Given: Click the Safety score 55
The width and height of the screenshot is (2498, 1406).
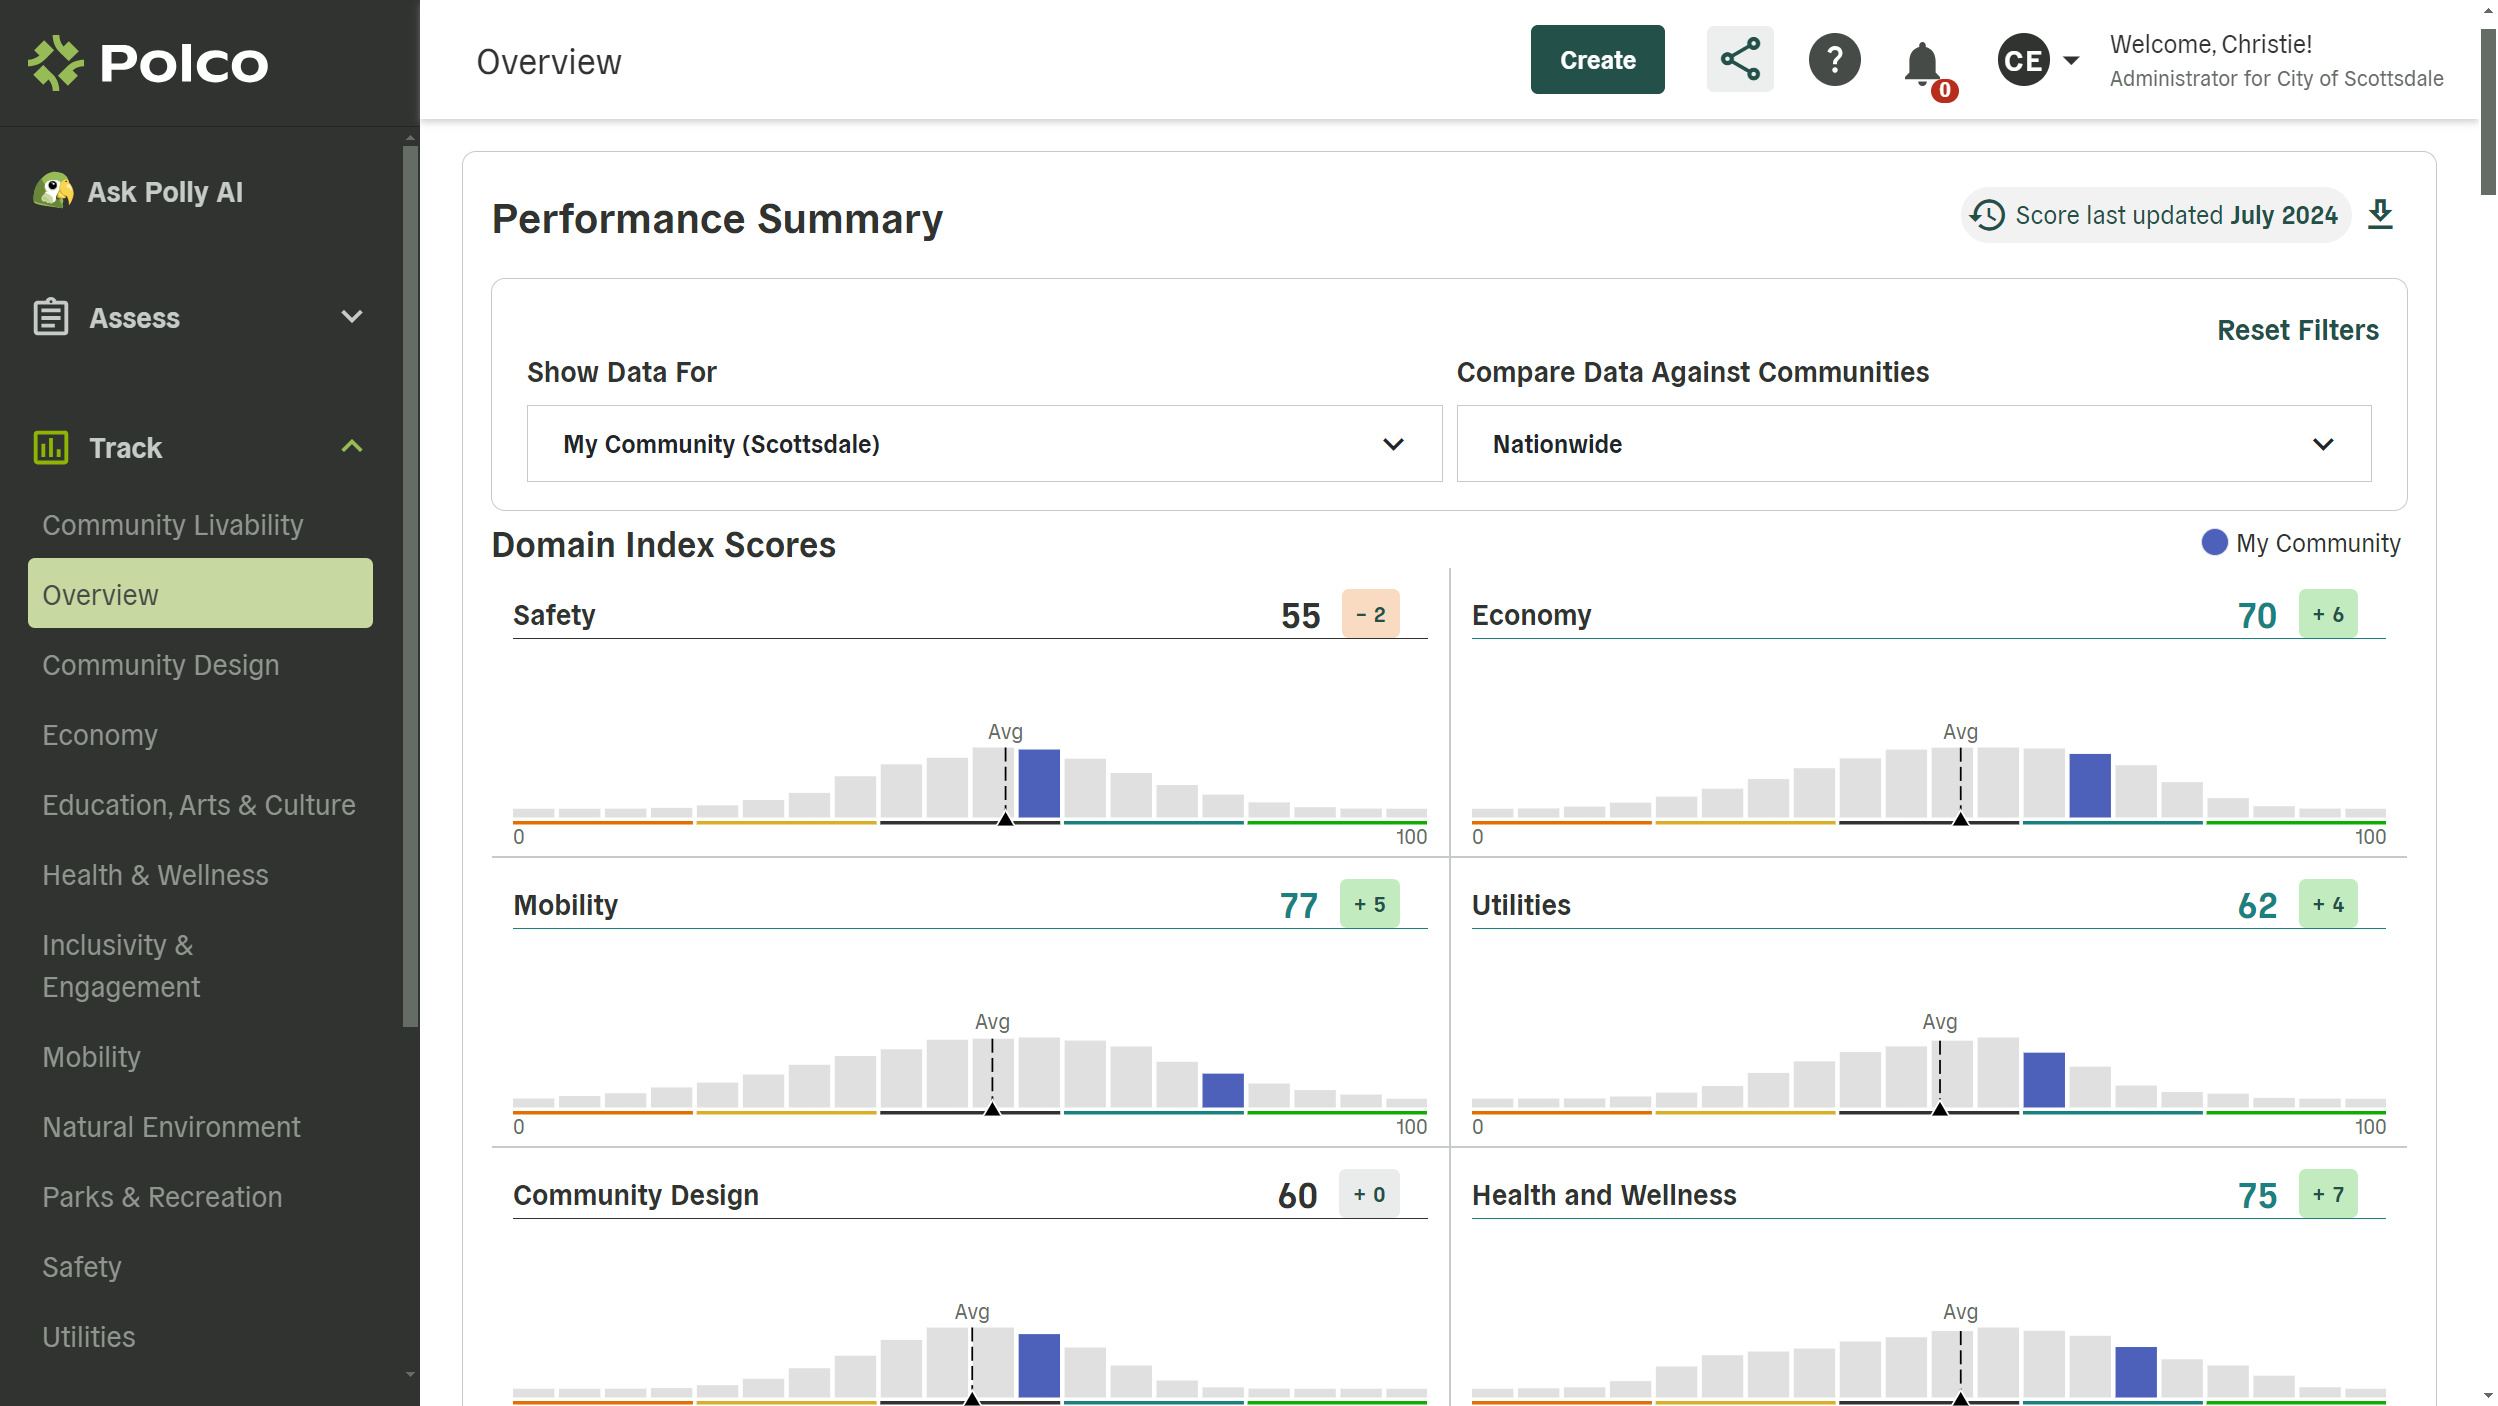Looking at the screenshot, I should tap(1300, 615).
